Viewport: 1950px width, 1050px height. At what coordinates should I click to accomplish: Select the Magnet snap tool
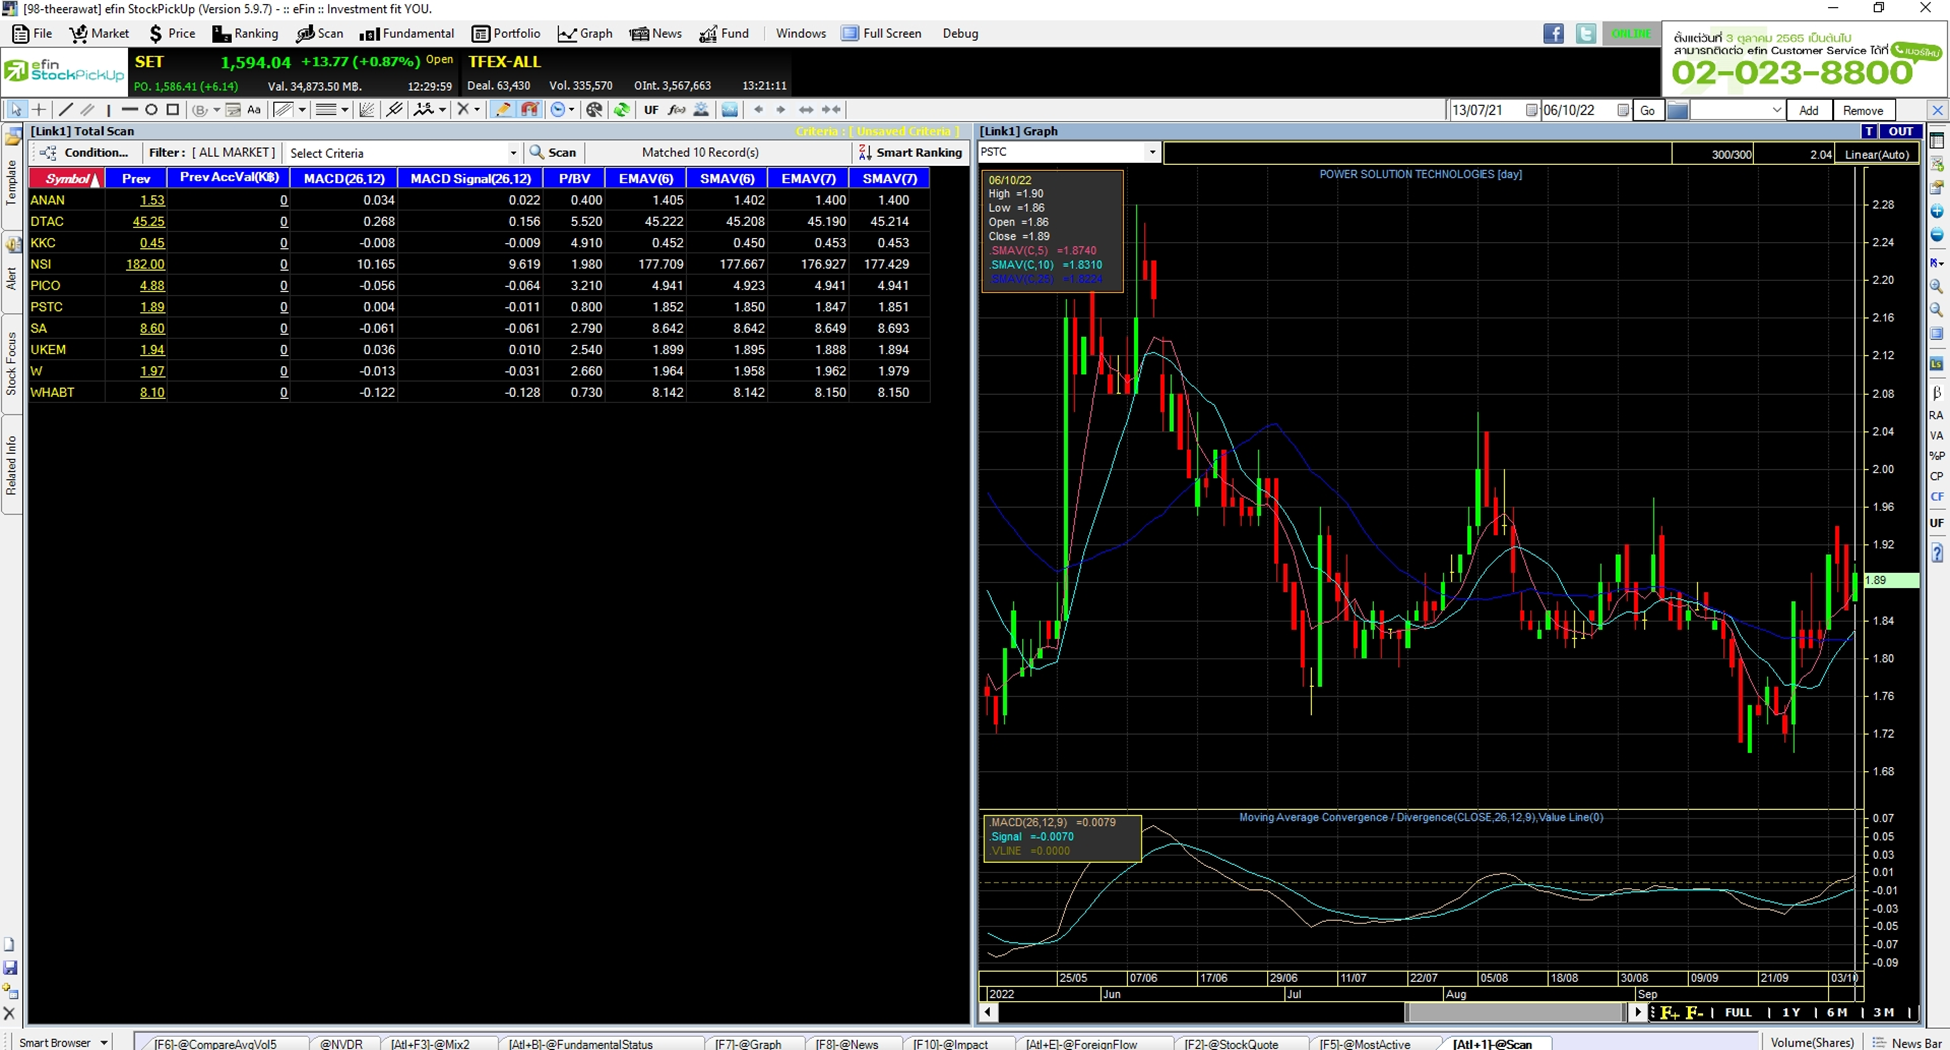pos(527,110)
